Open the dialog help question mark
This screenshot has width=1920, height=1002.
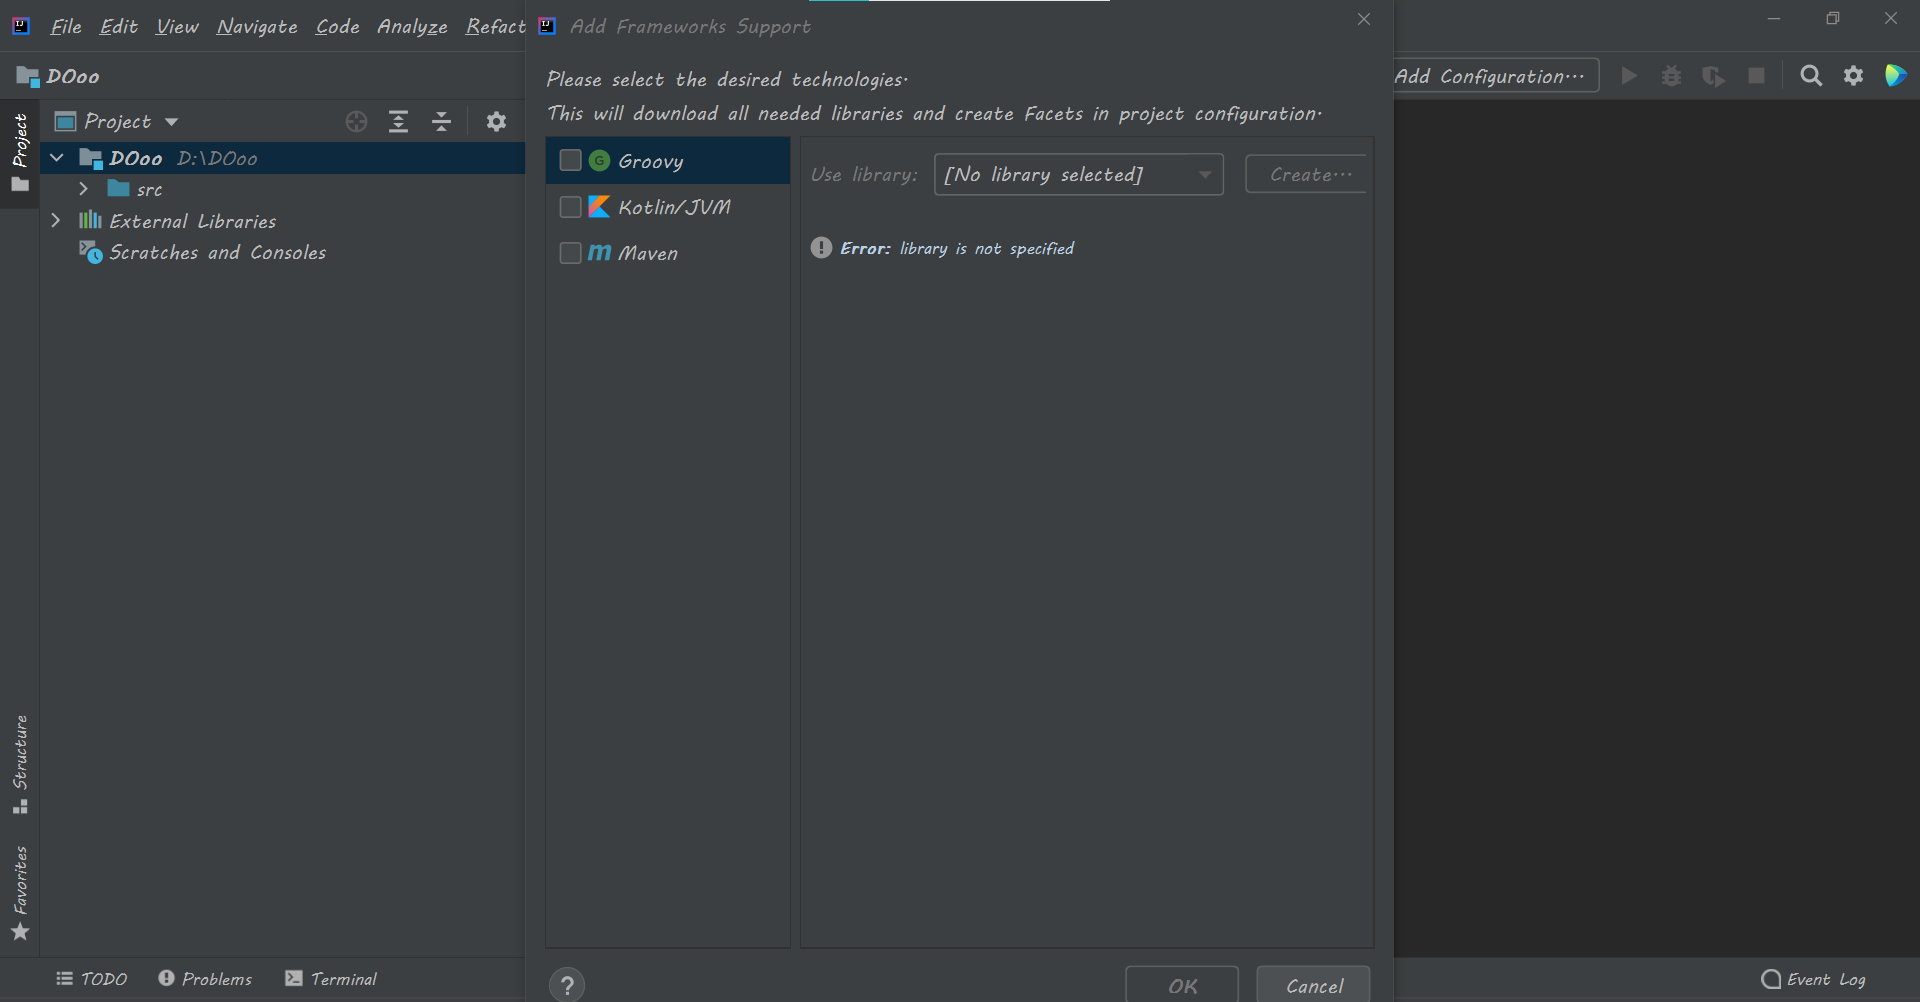coord(567,985)
